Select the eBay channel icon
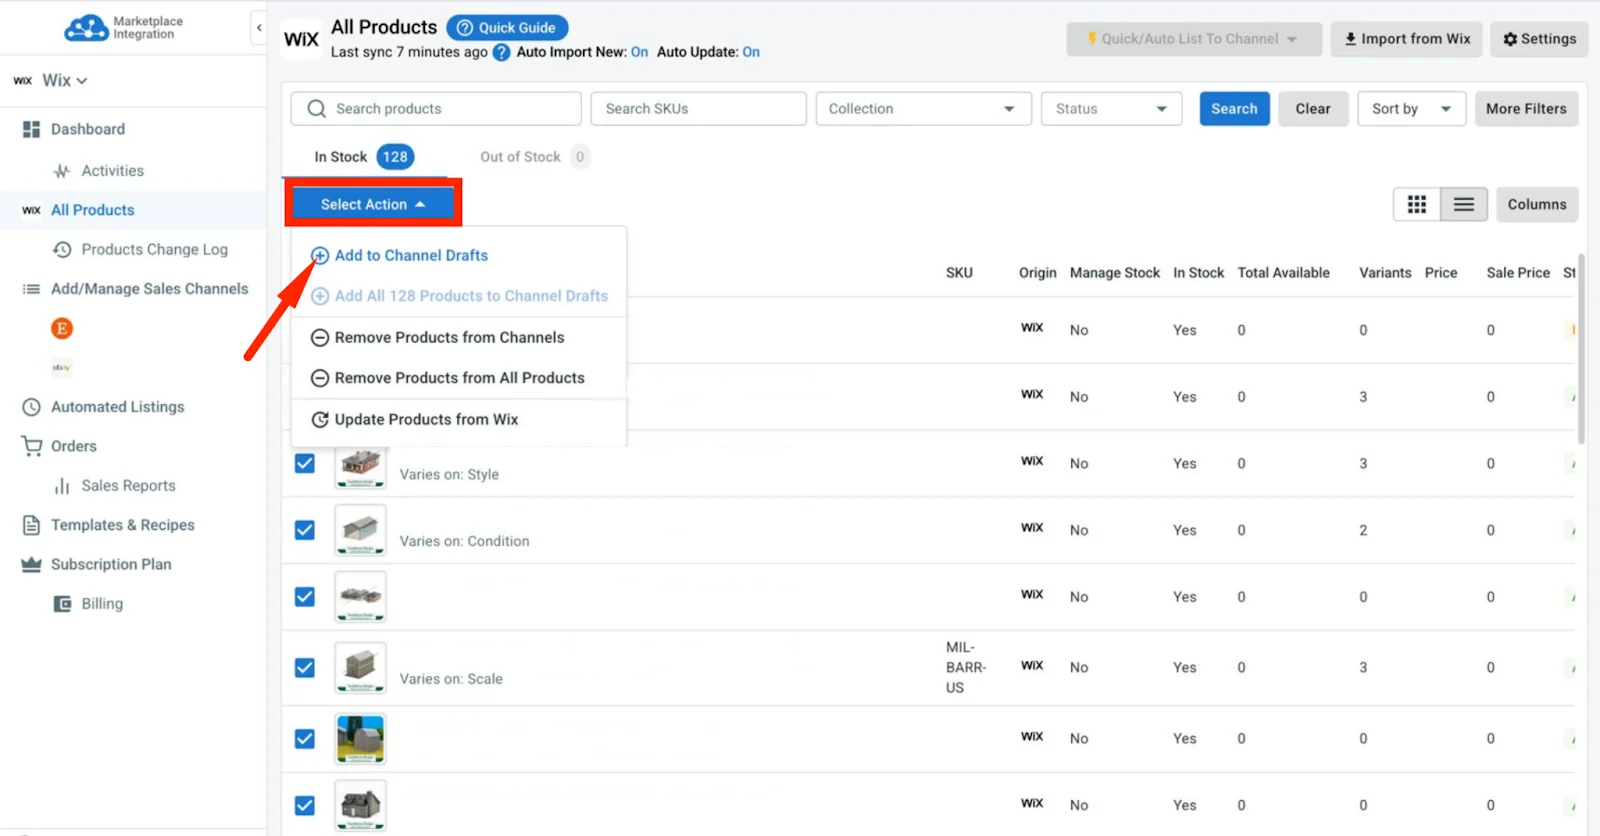This screenshot has width=1600, height=836. click(62, 368)
